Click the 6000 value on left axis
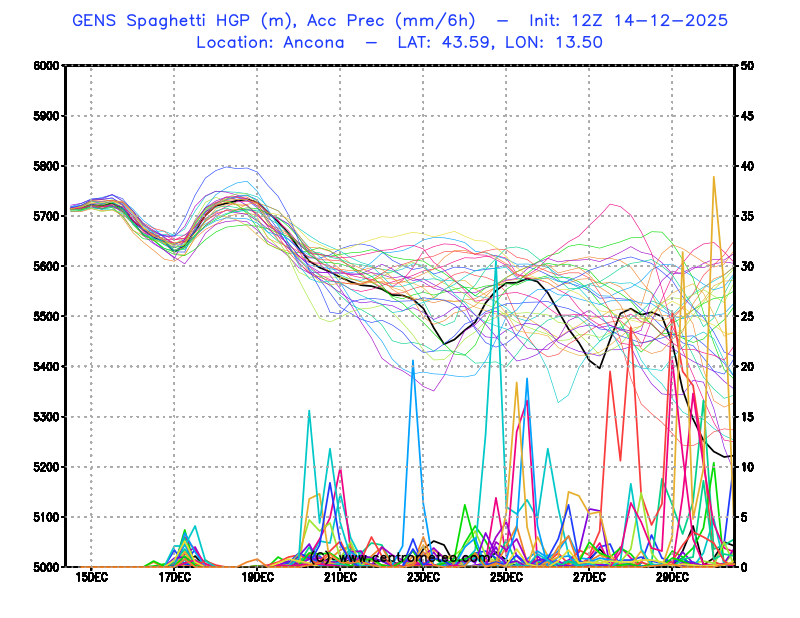800x618 pixels. (46, 66)
